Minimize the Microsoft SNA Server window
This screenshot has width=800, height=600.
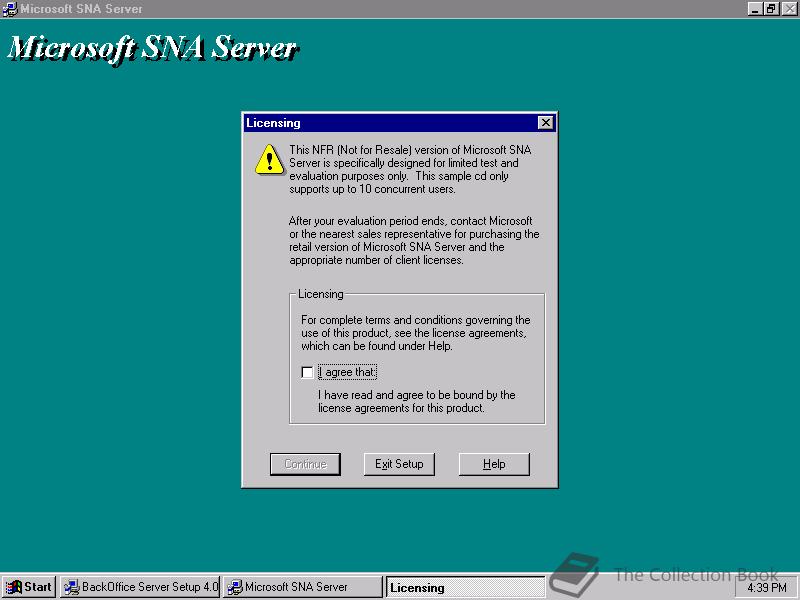pyautogui.click(x=755, y=9)
